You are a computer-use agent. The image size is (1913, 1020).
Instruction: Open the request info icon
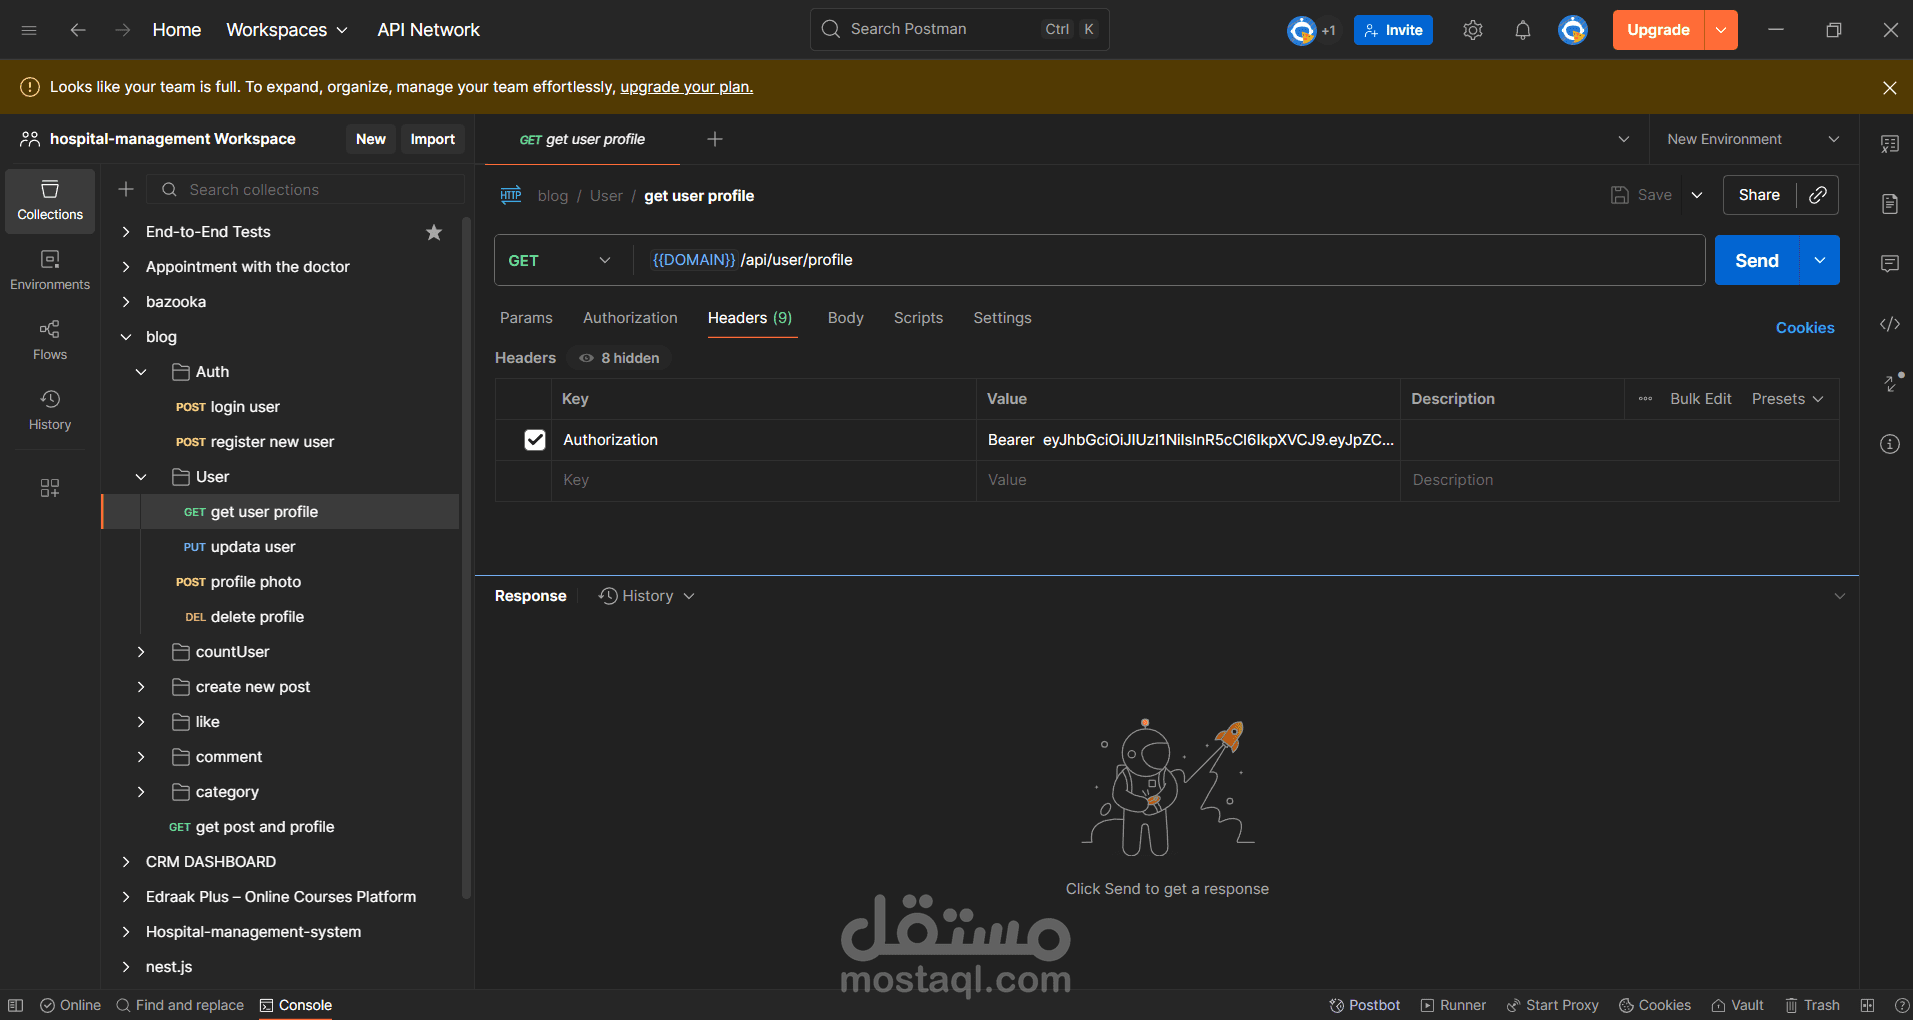pos(1889,444)
